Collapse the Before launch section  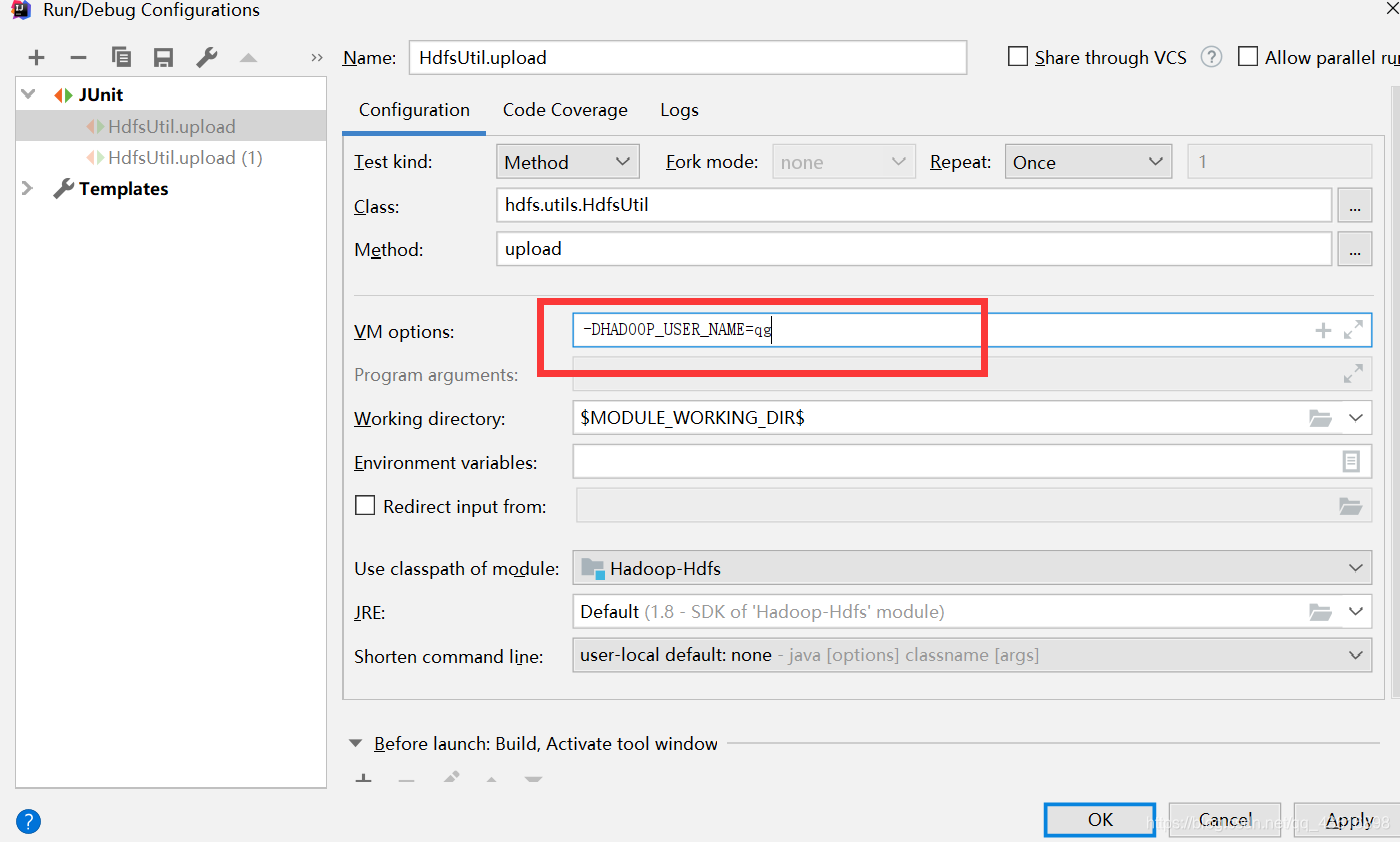355,743
